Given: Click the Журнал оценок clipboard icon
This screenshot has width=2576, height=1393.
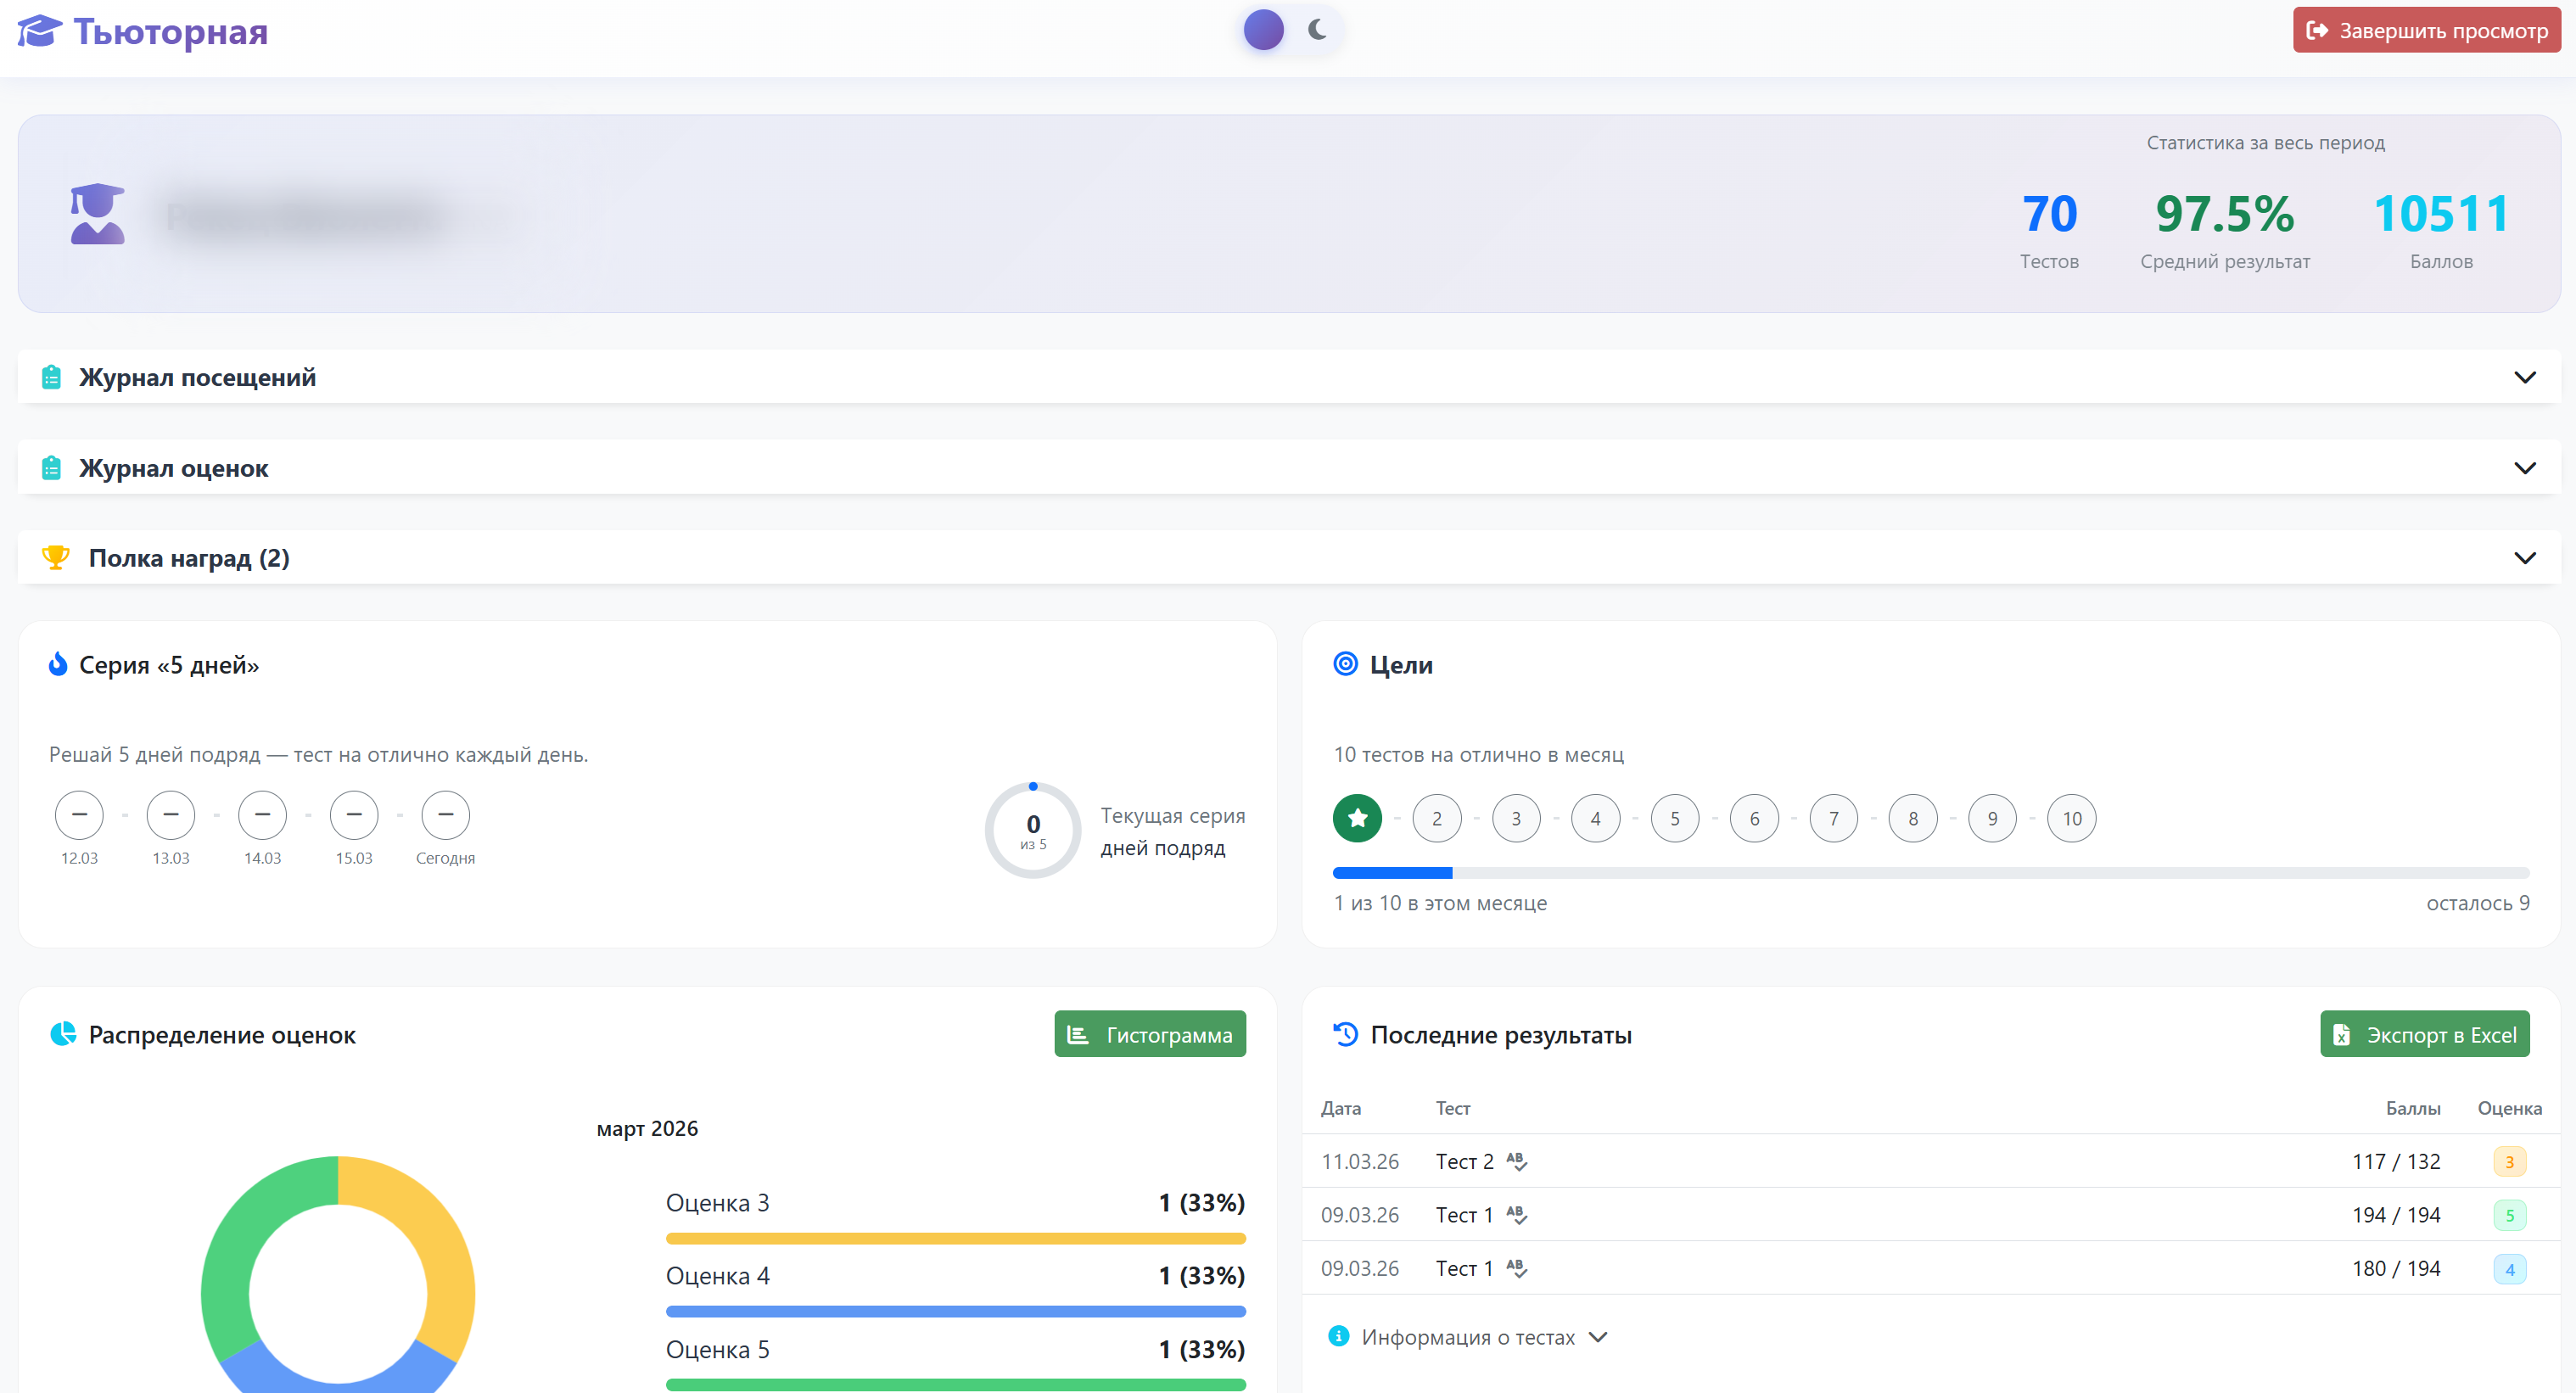Looking at the screenshot, I should 51,468.
